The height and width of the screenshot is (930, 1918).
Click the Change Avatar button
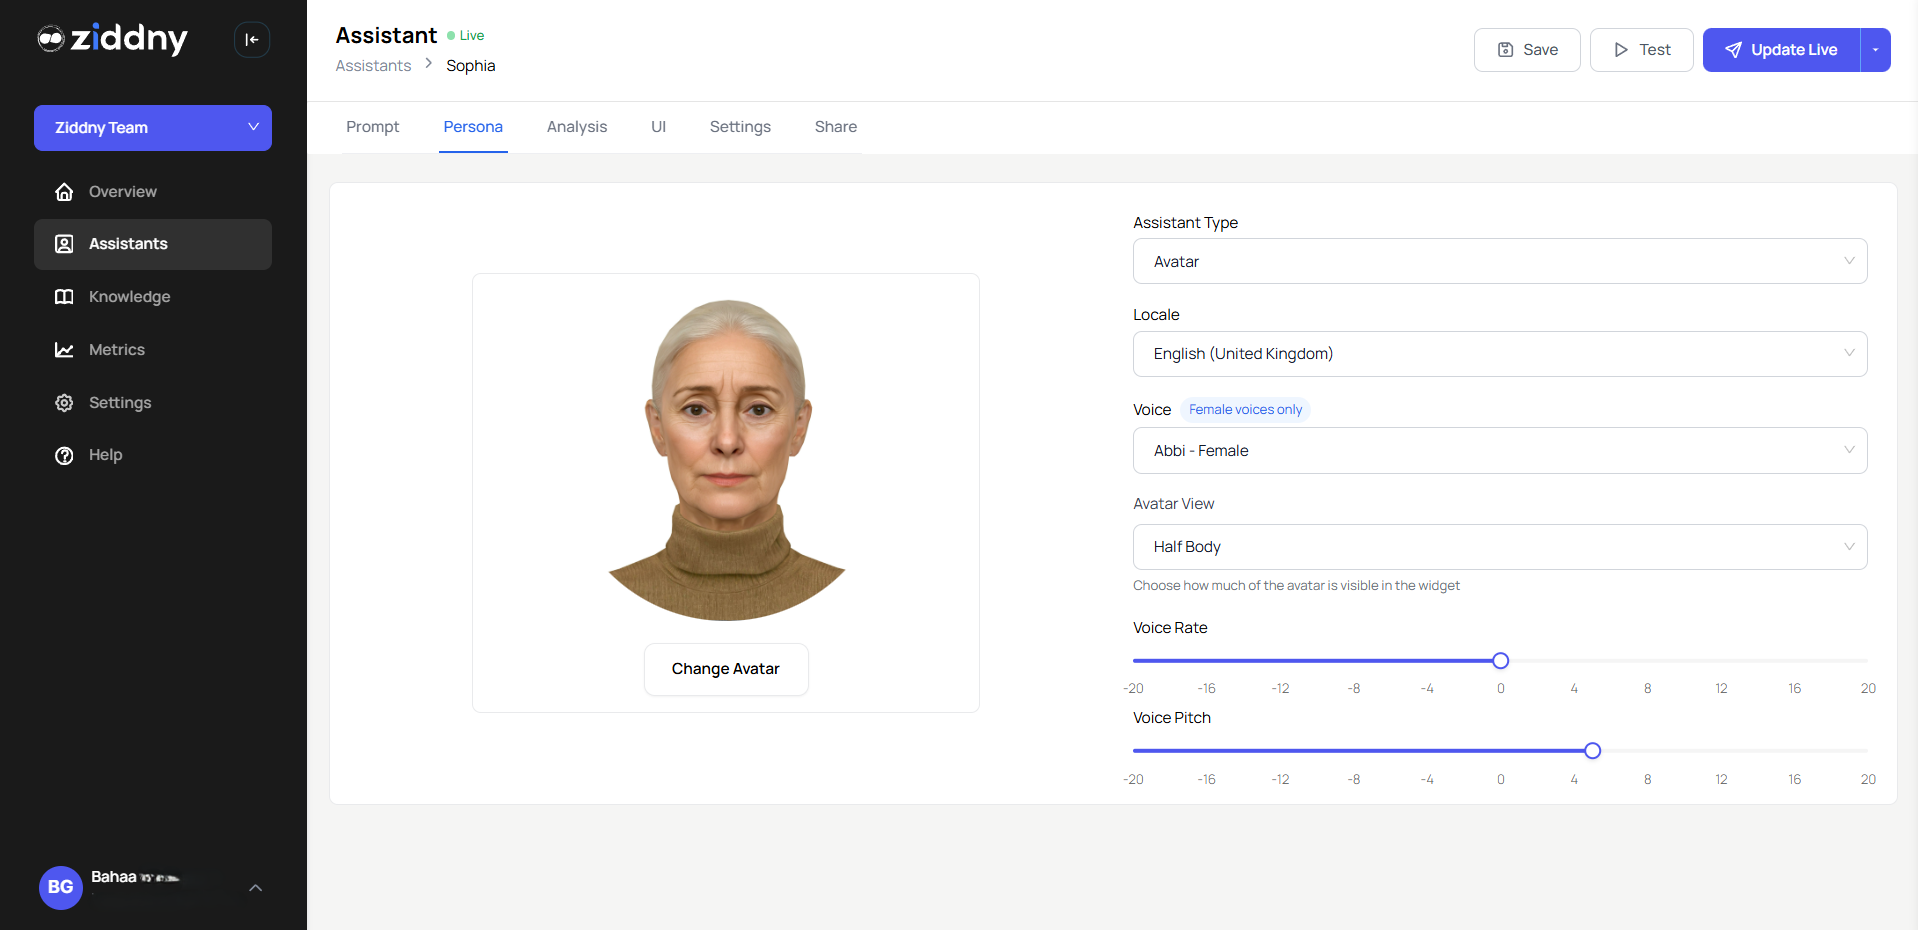click(x=725, y=668)
